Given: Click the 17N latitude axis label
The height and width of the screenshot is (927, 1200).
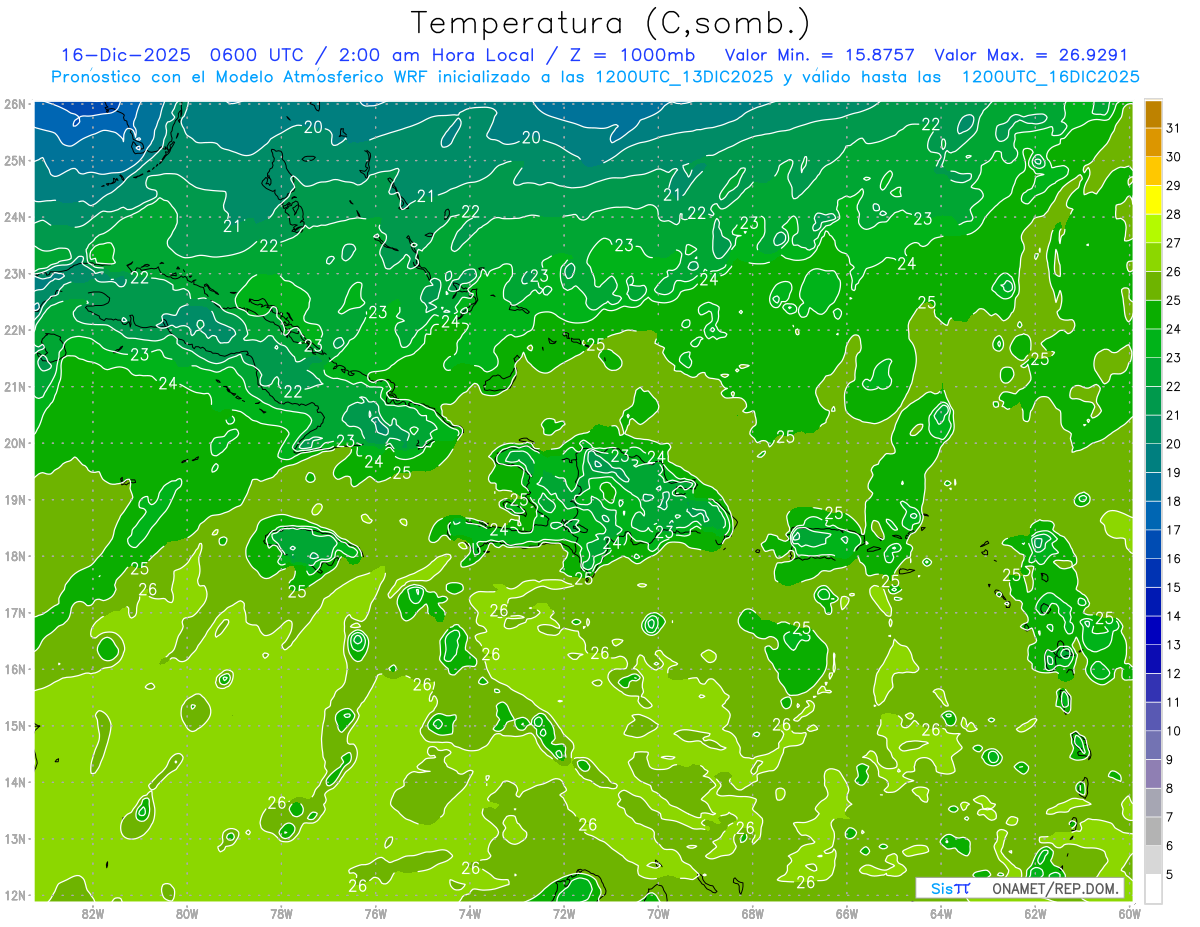Looking at the screenshot, I should [15, 612].
